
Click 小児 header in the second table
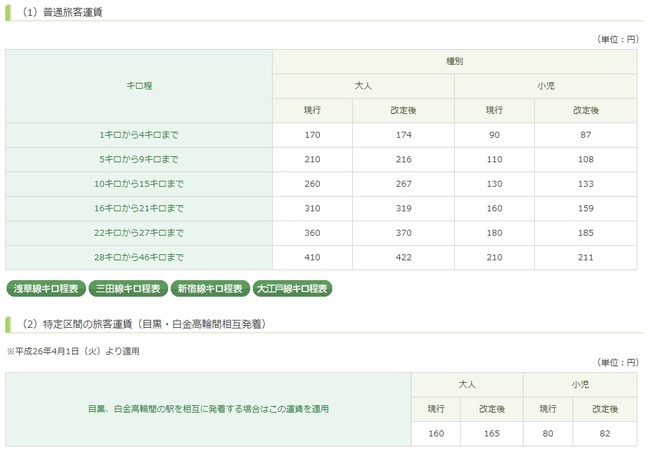point(580,384)
